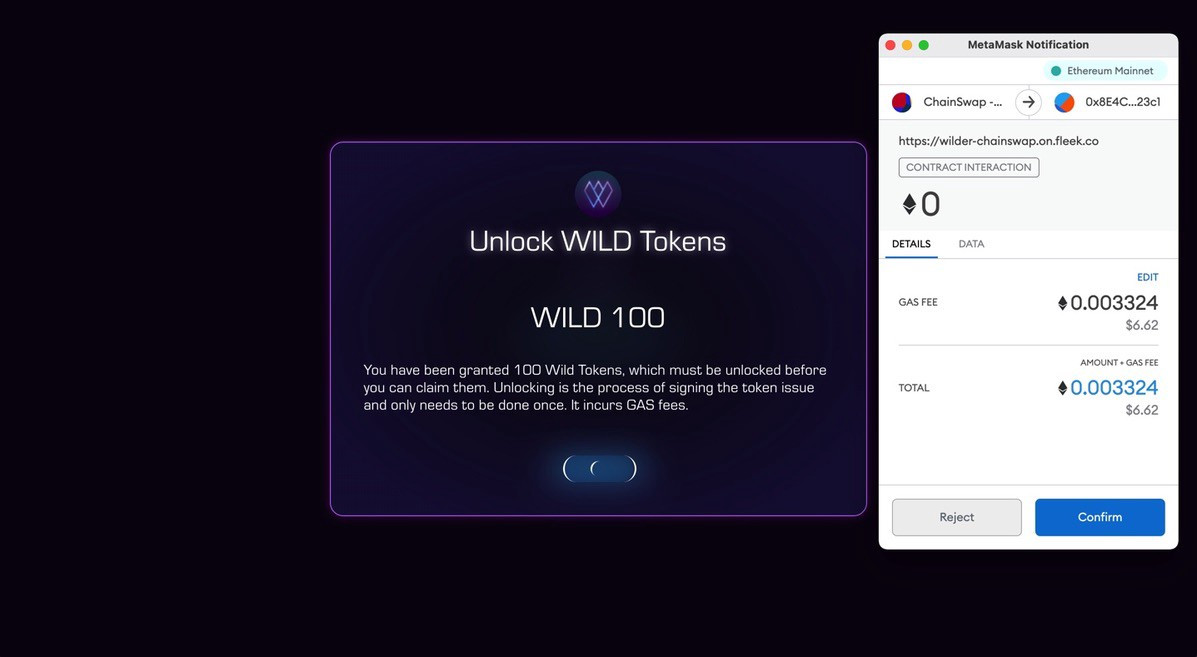This screenshot has height=657, width=1197.
Task: Click the loading unlock button spinner
Action: (x=599, y=469)
